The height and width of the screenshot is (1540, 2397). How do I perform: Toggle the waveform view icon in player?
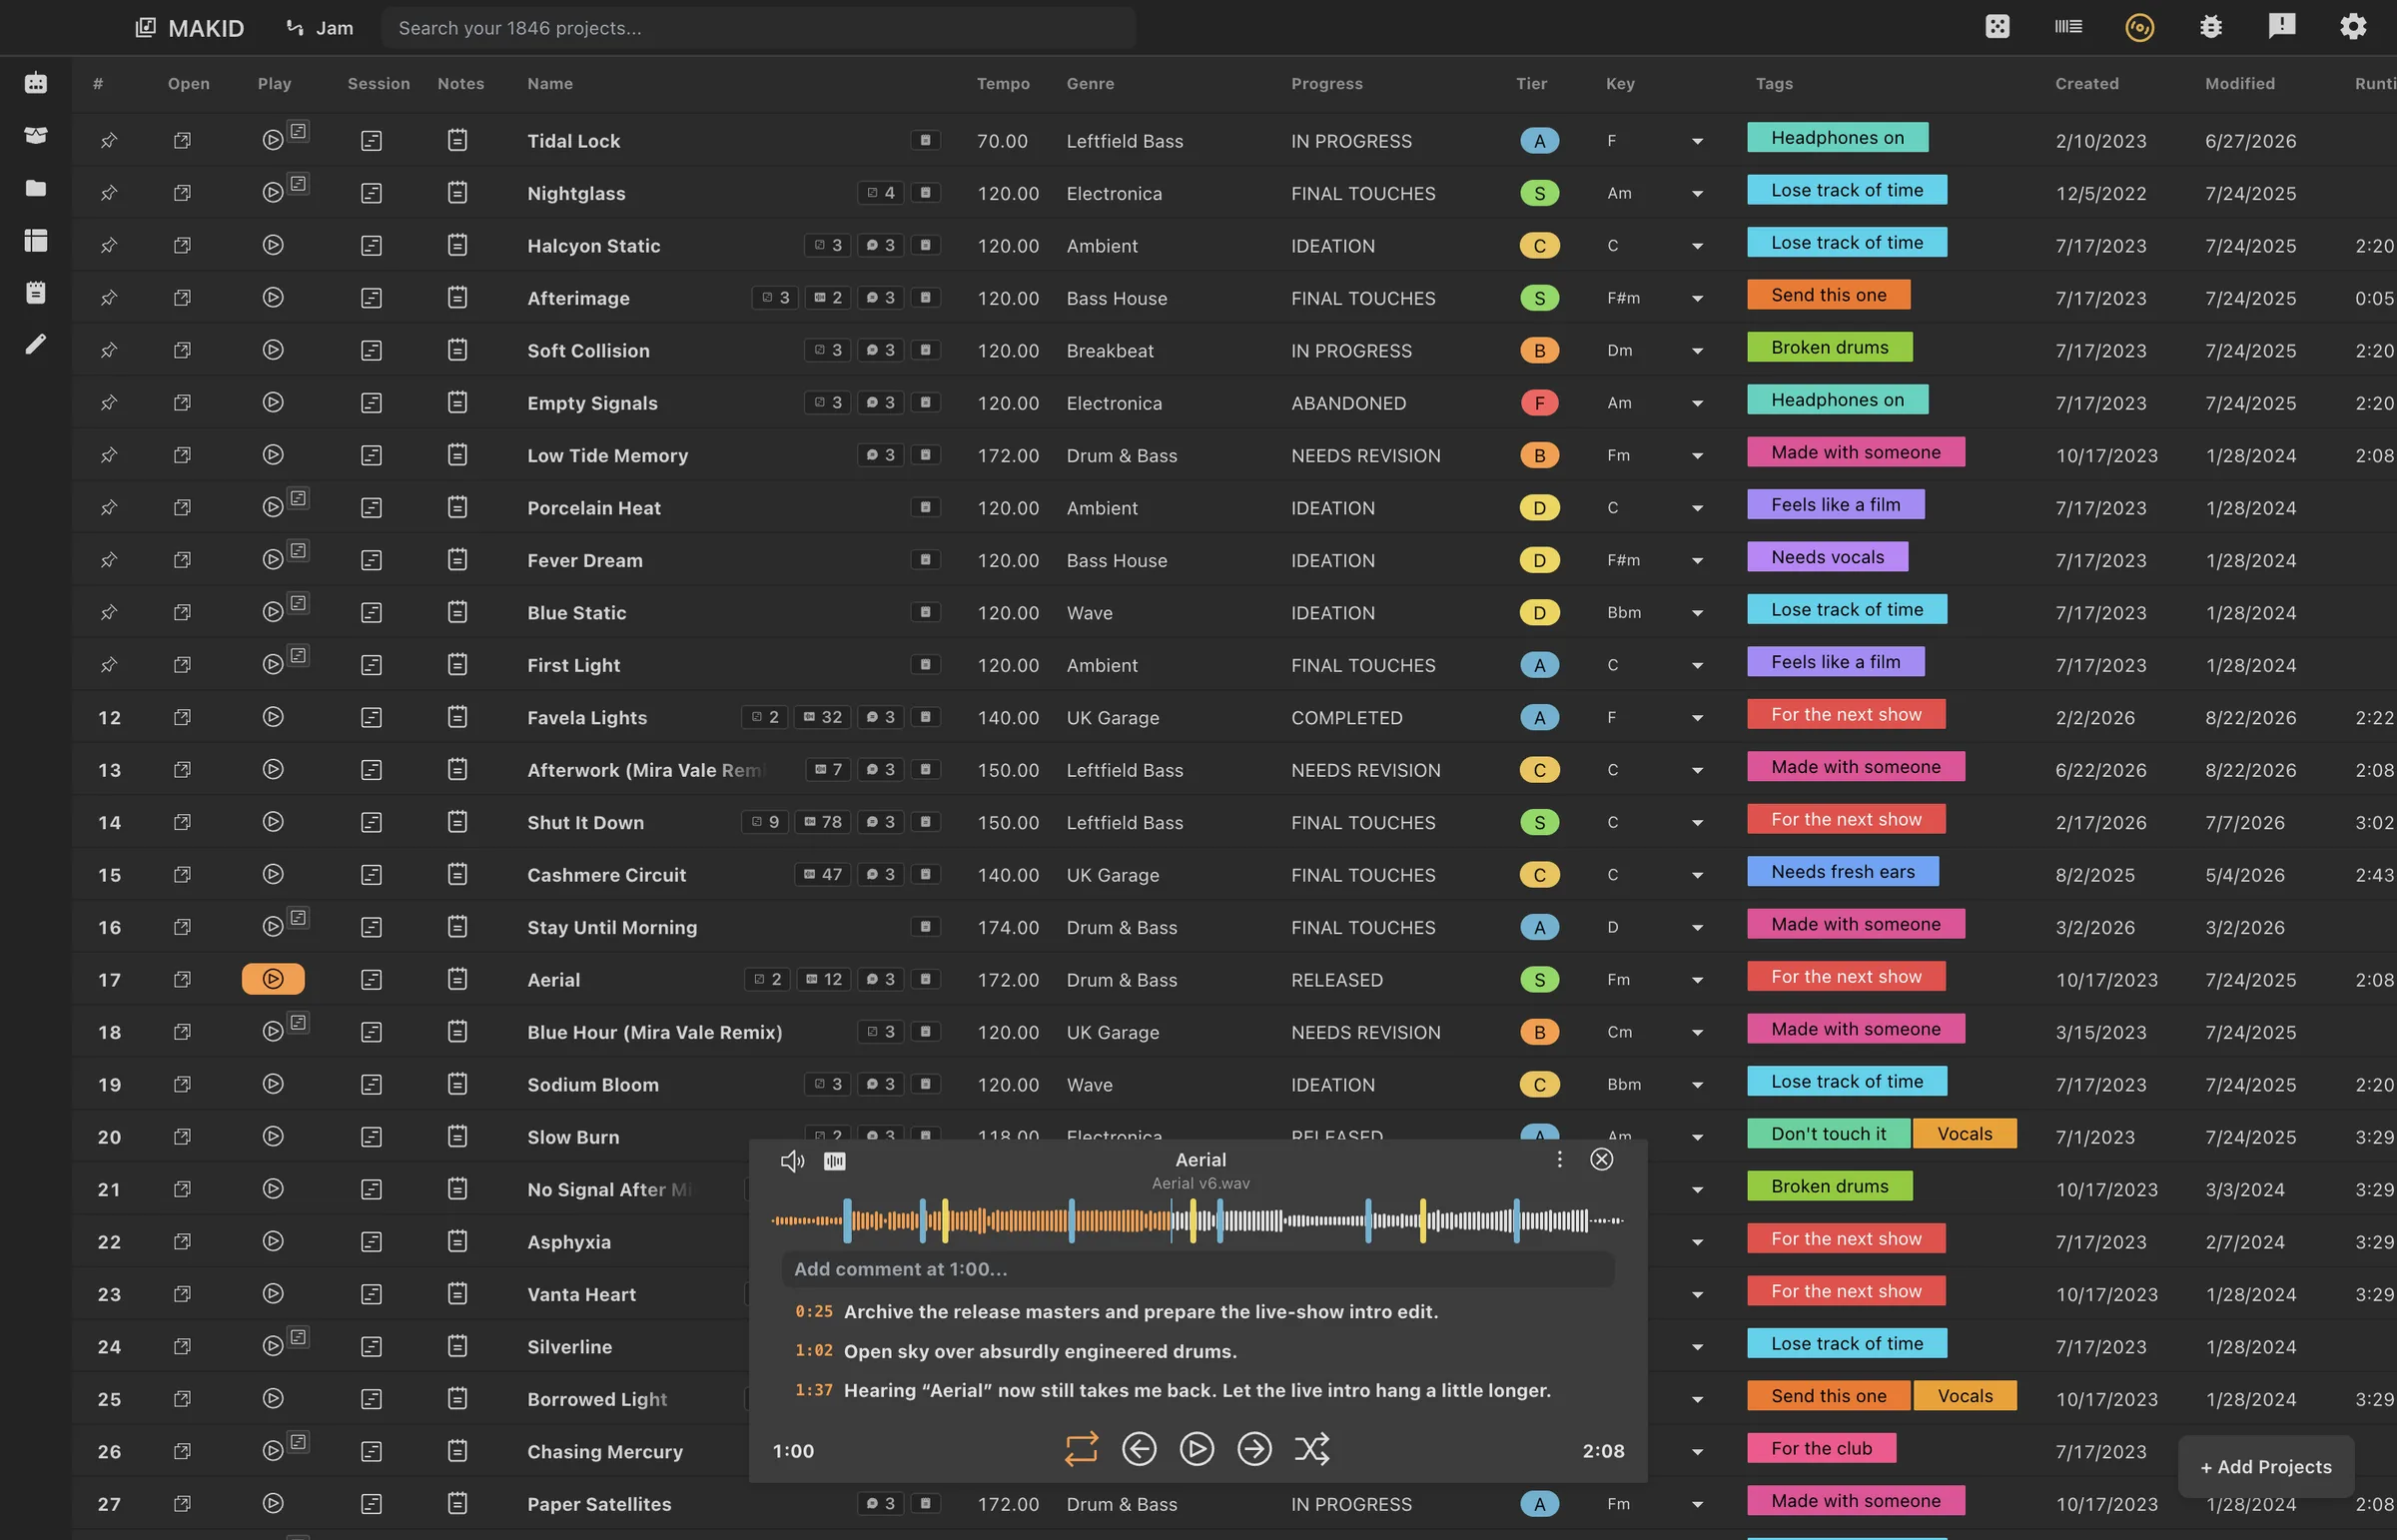pos(835,1161)
